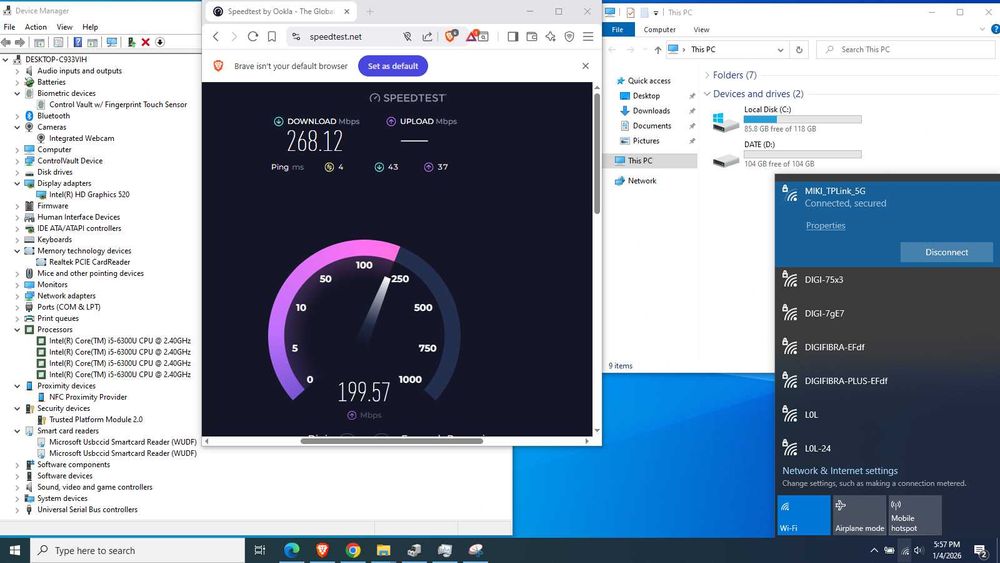The height and width of the screenshot is (563, 1000).
Task: Click Brave's reload page icon
Action: point(253,37)
